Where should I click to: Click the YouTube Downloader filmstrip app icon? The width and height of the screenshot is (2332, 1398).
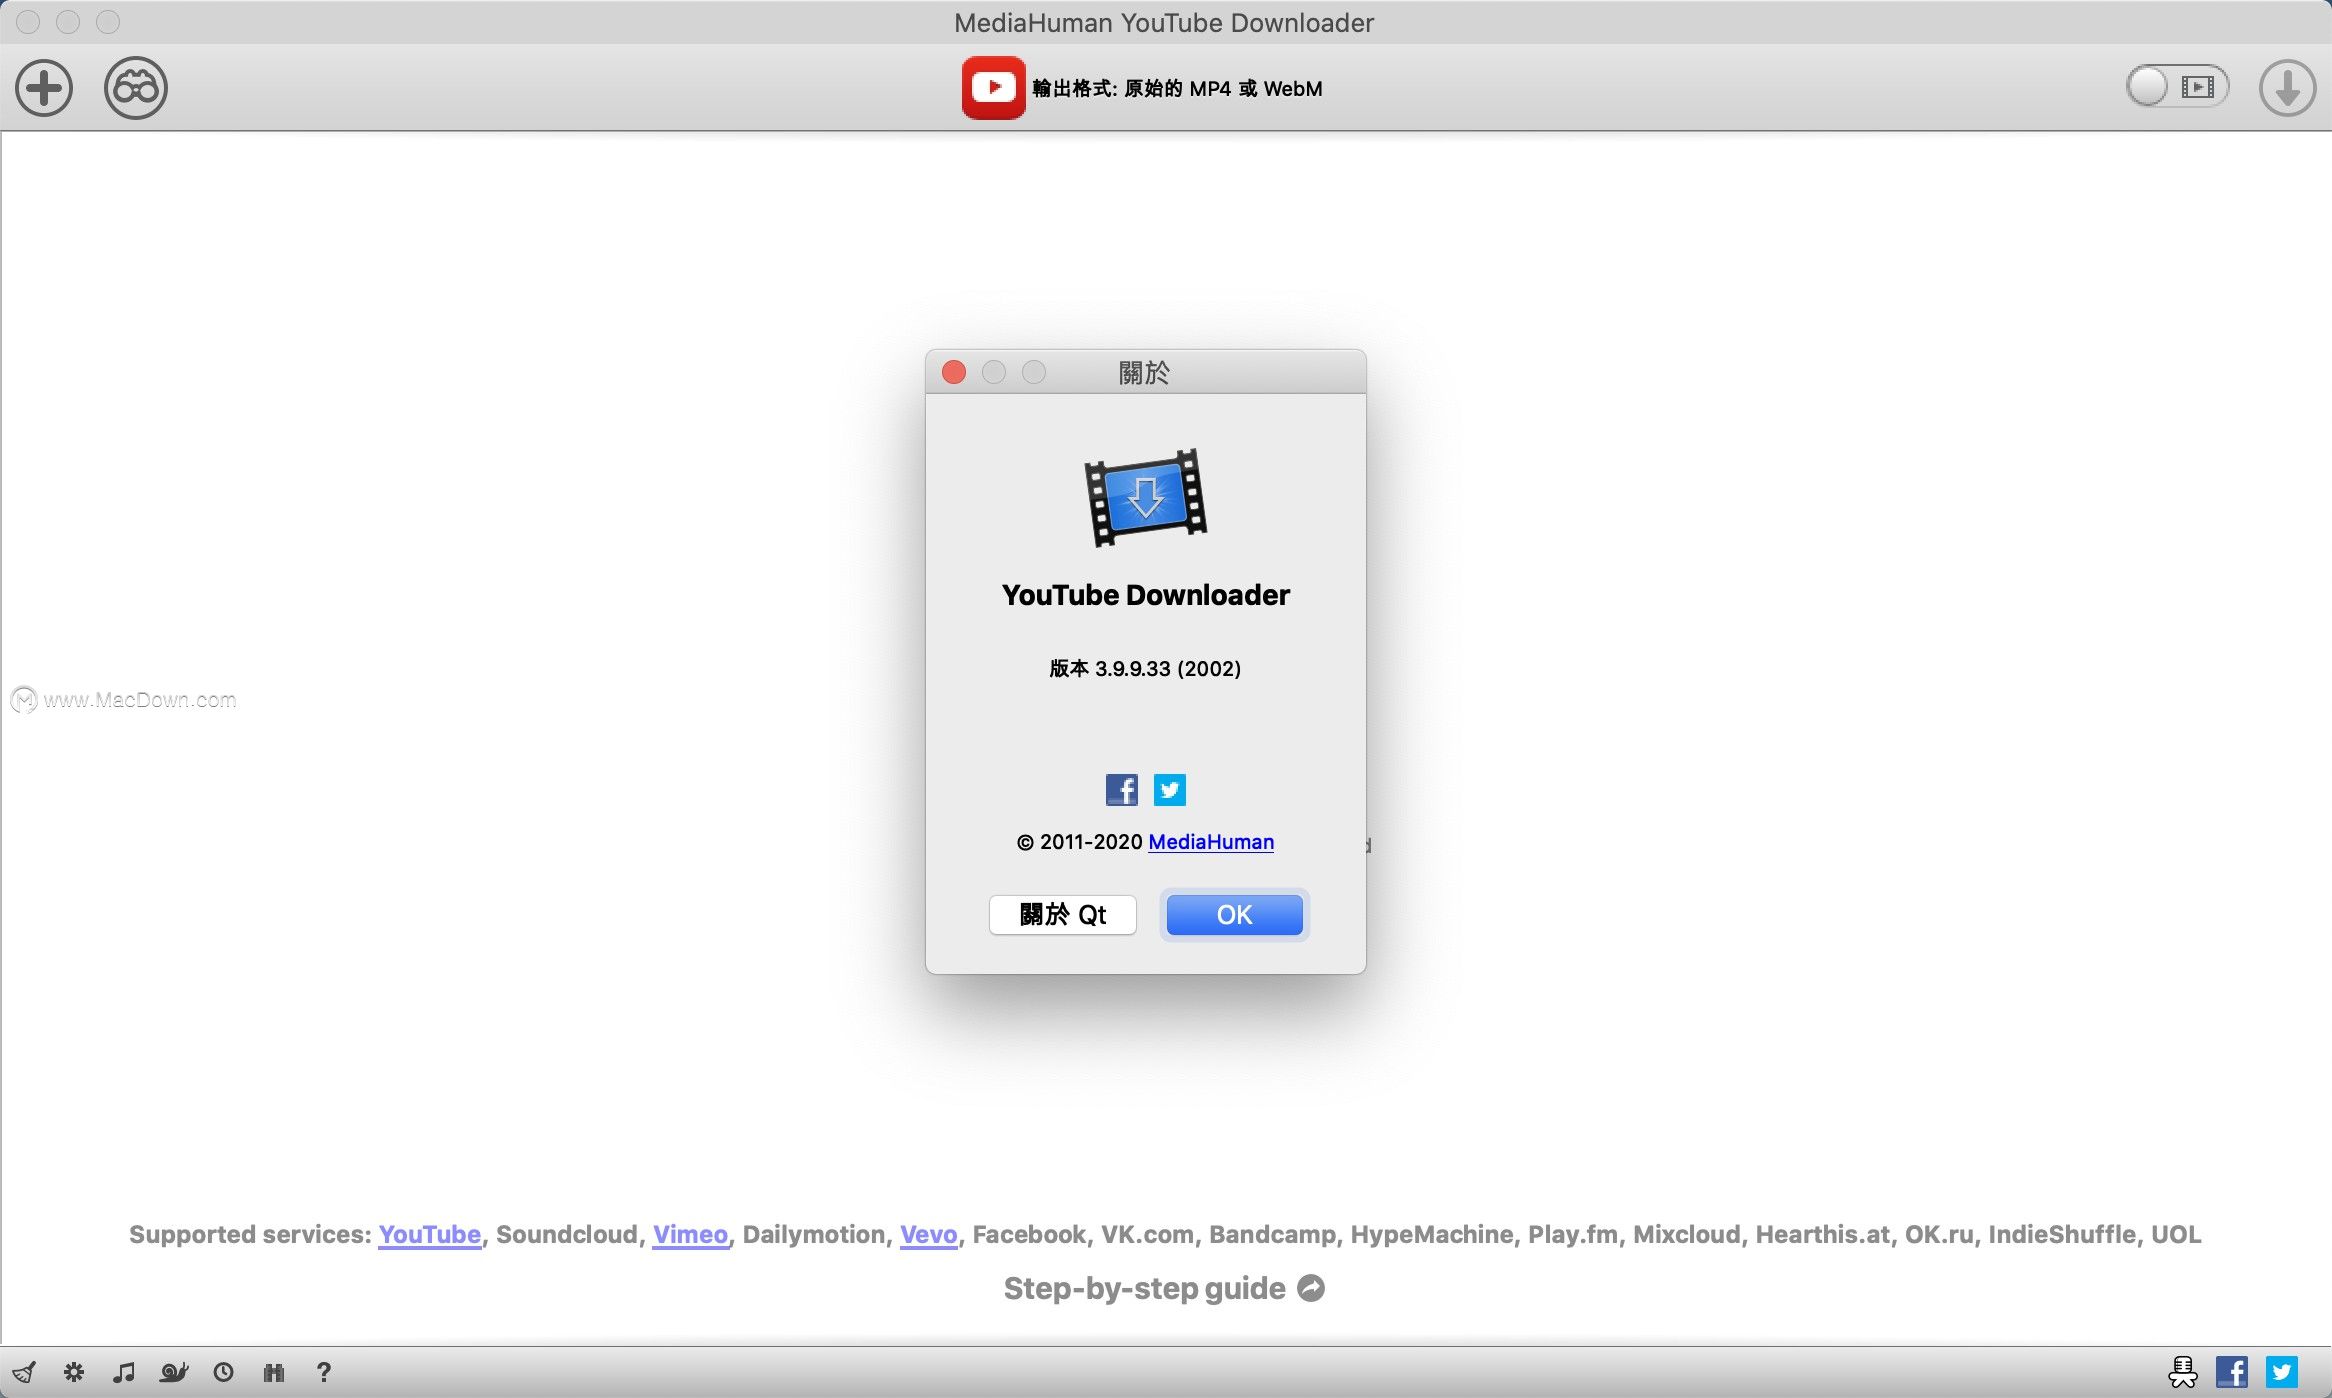(1146, 497)
